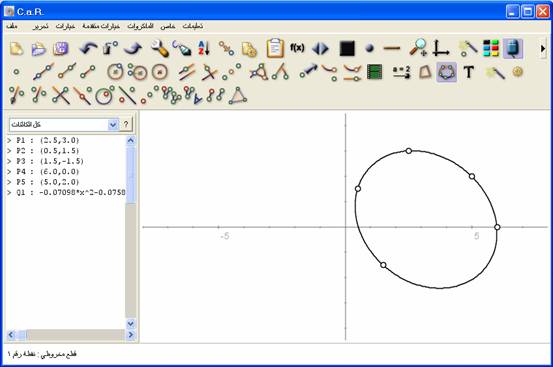Click the magnifier zoom tool icon
Screen dimensions: 553x367
tap(418, 48)
